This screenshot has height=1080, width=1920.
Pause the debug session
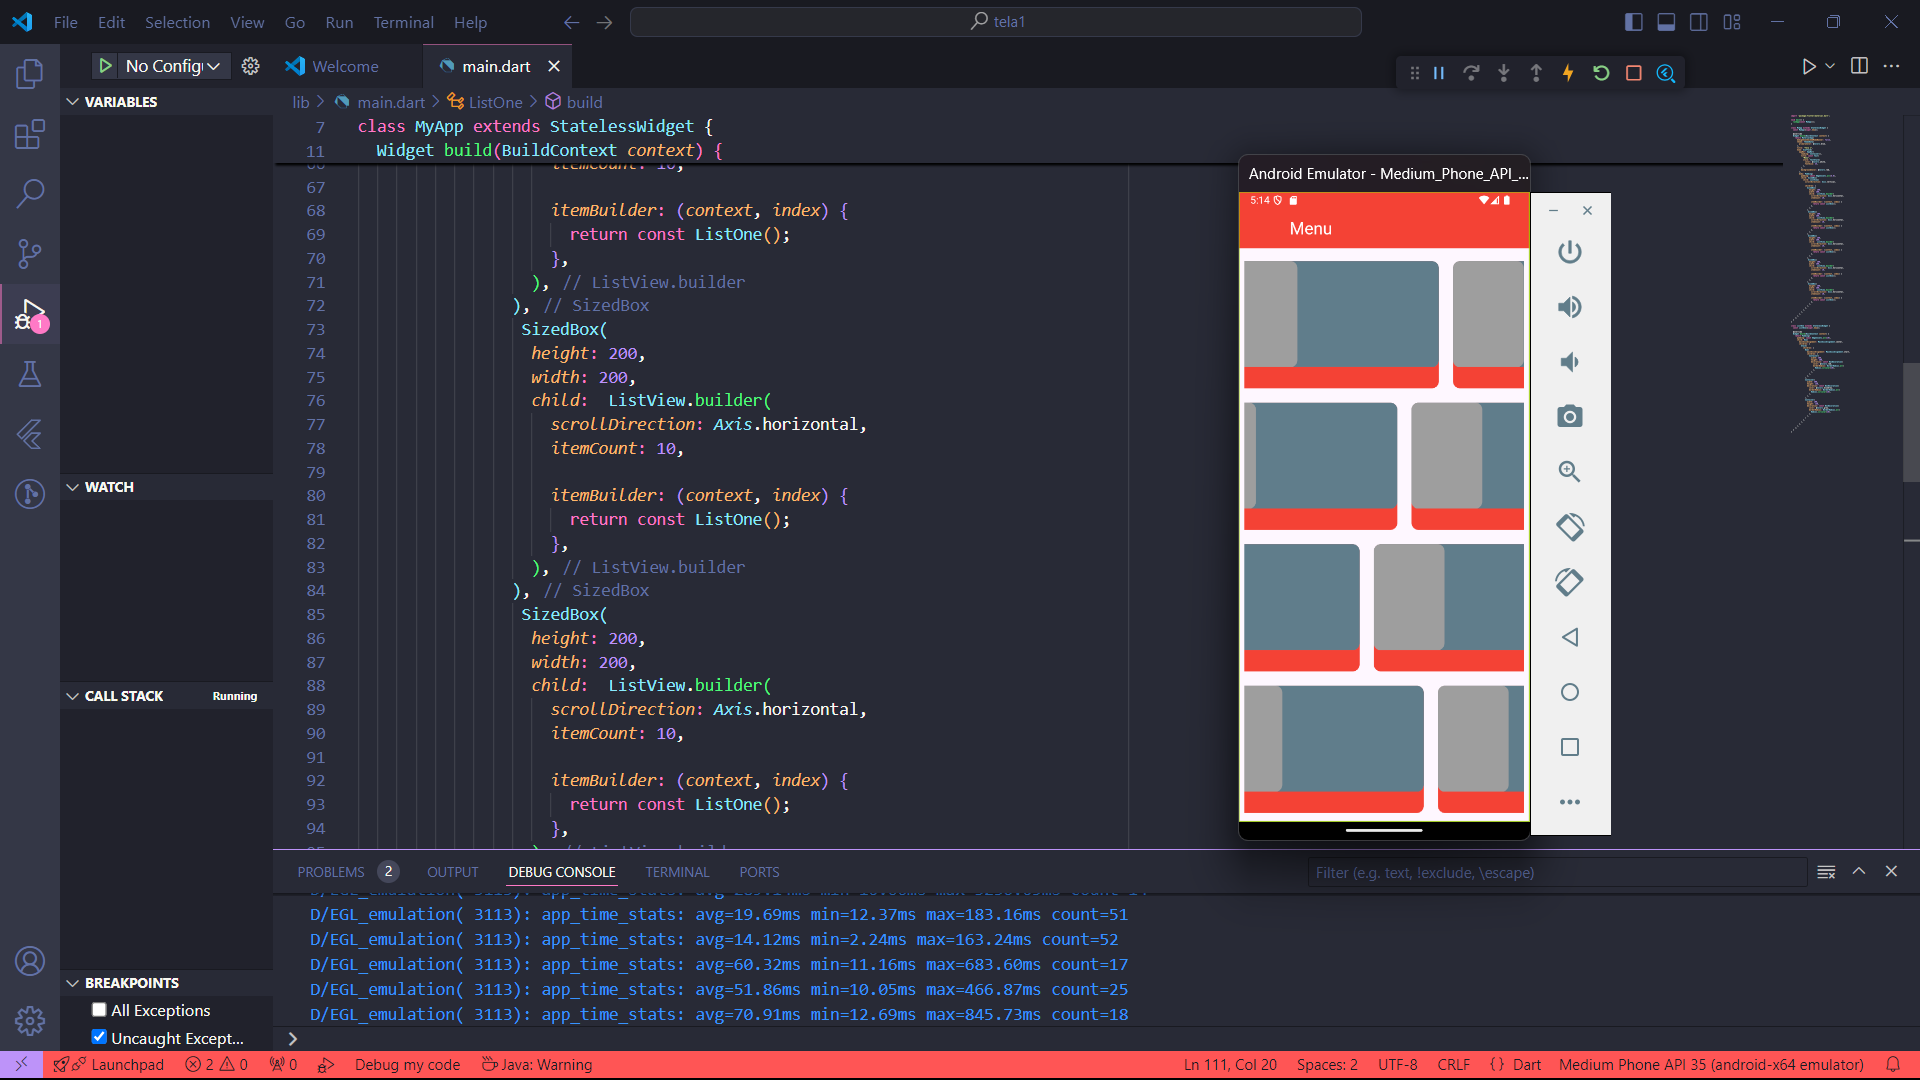click(1439, 73)
